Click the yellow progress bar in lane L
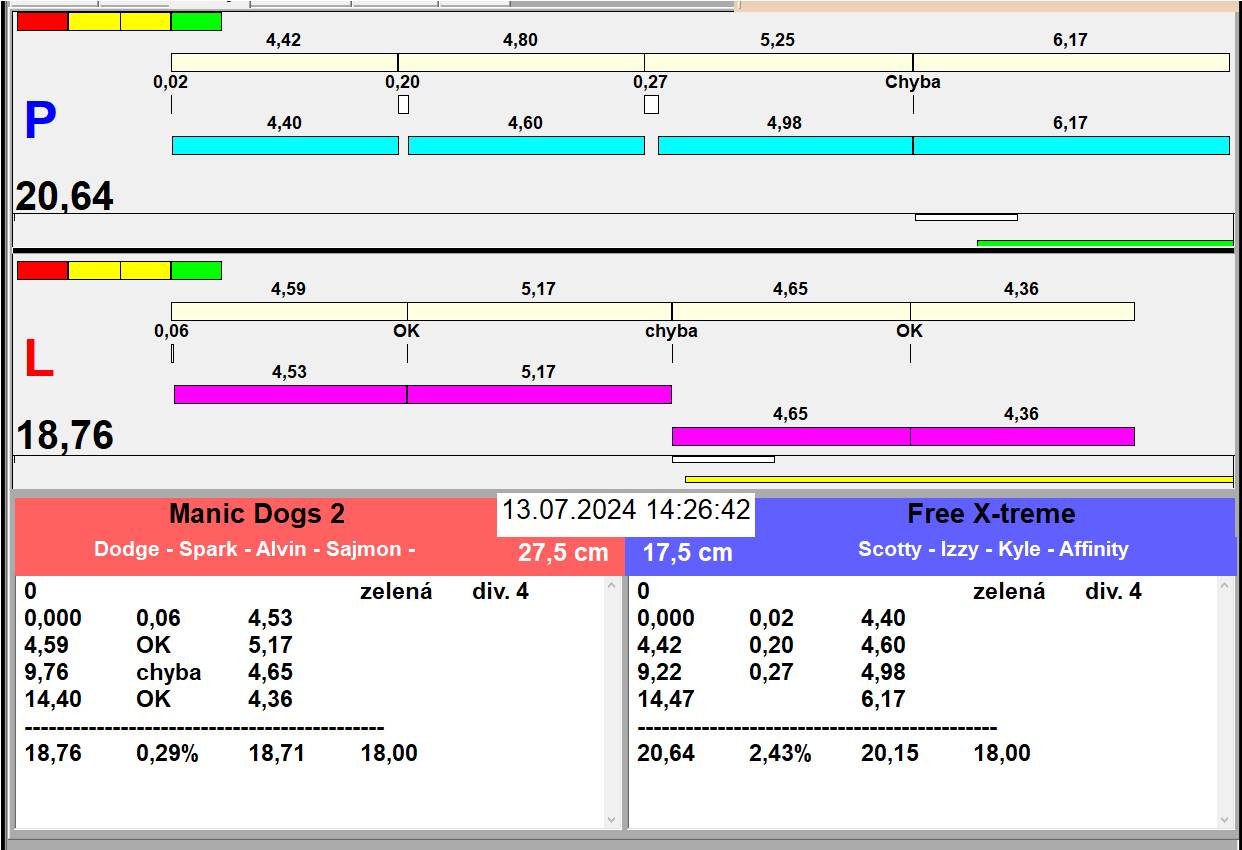 (x=958, y=479)
